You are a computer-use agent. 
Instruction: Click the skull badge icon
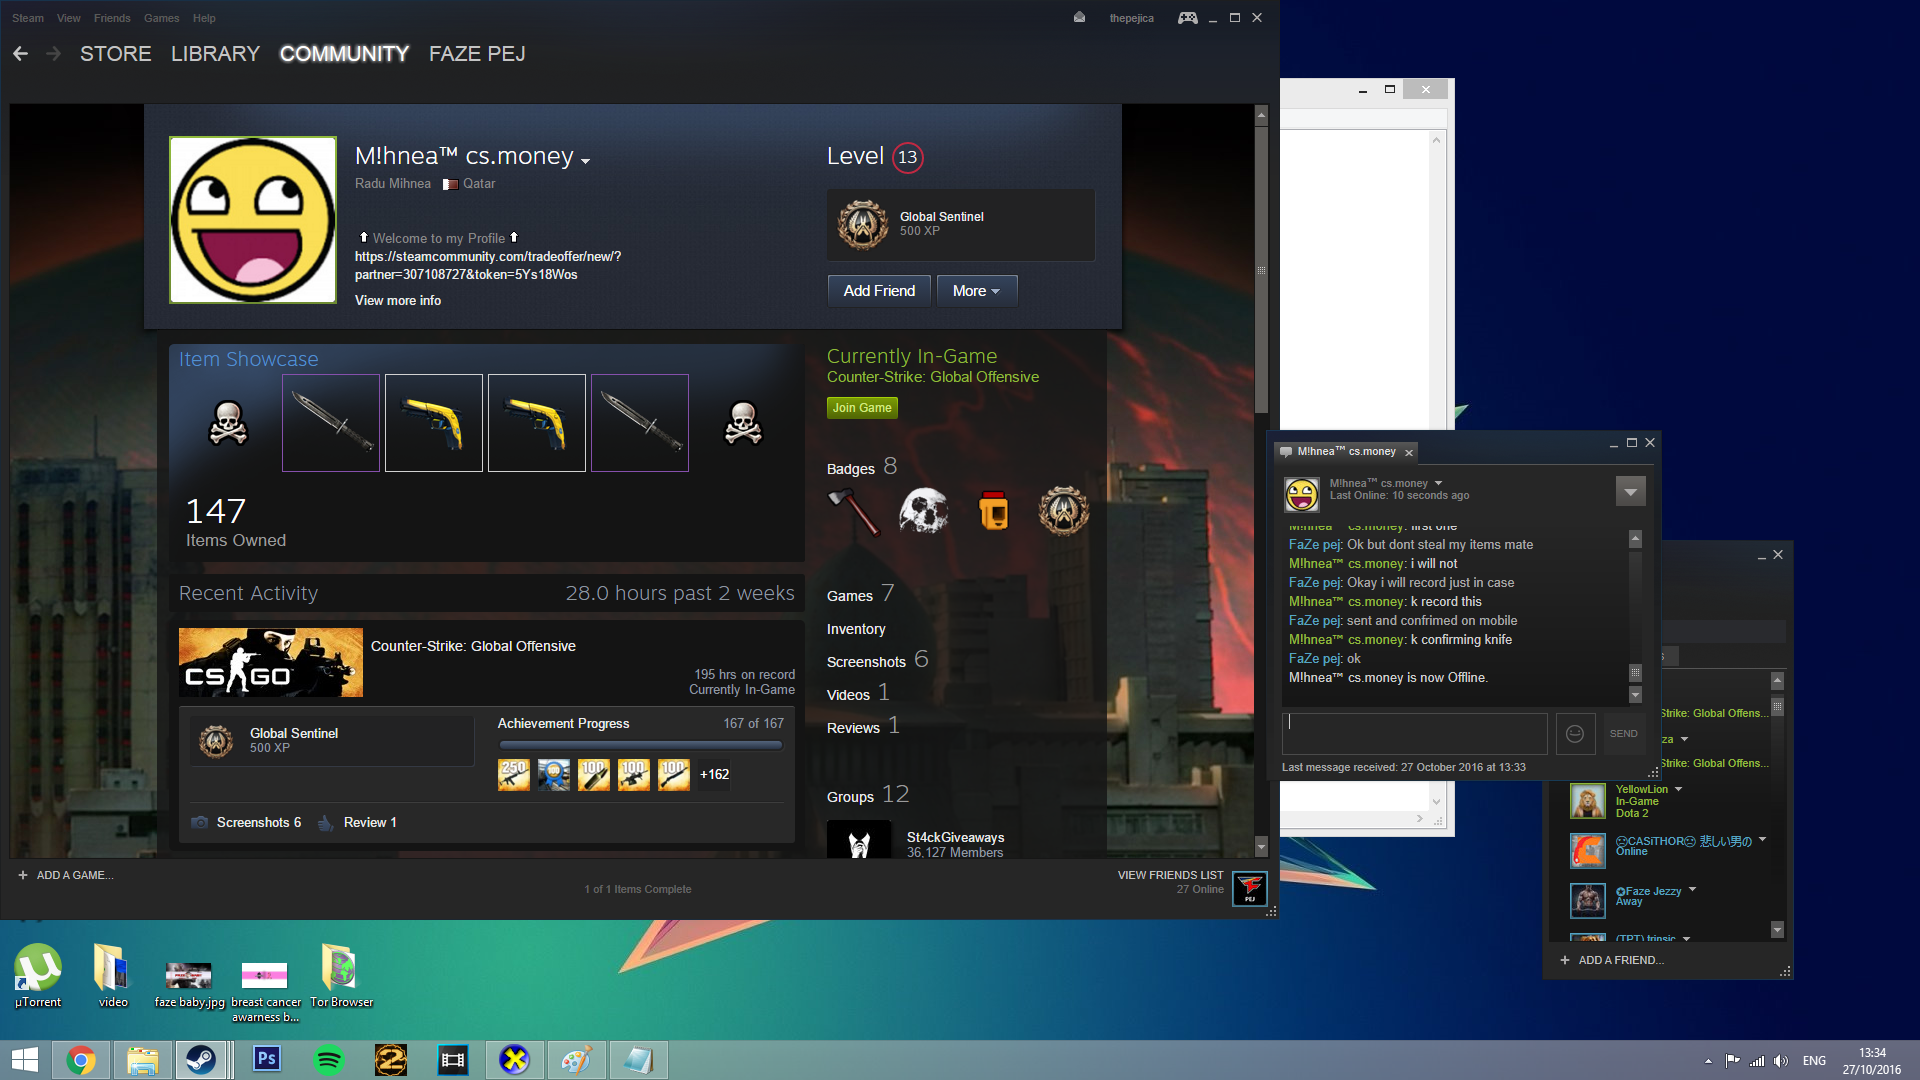point(923,512)
